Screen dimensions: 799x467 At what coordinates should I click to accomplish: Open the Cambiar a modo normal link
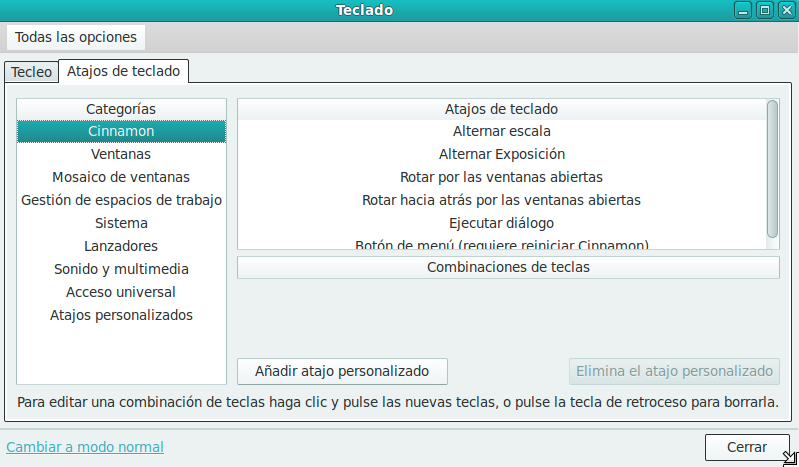(x=85, y=447)
